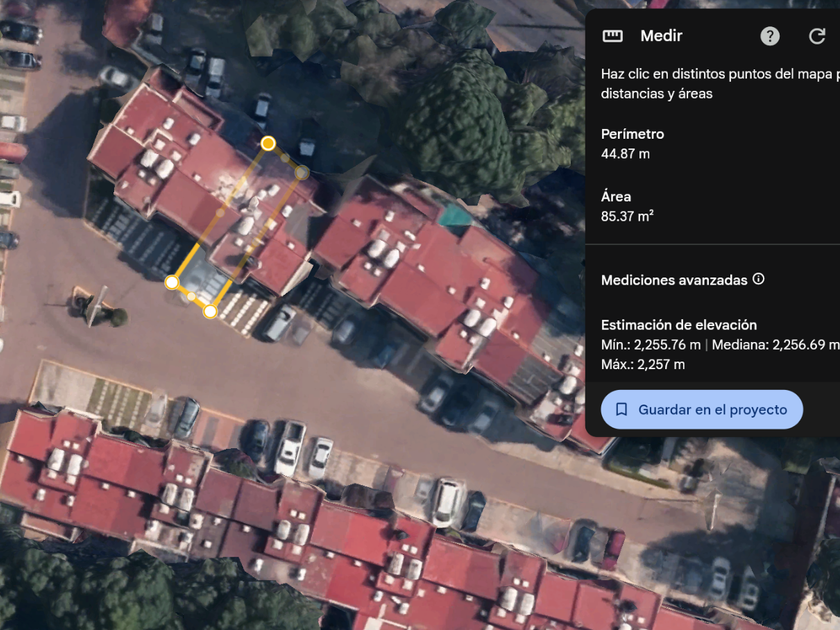Screen dimensions: 840x630
Task: Click the midpoint handle on the bottom edge
Action: [x=191, y=296]
